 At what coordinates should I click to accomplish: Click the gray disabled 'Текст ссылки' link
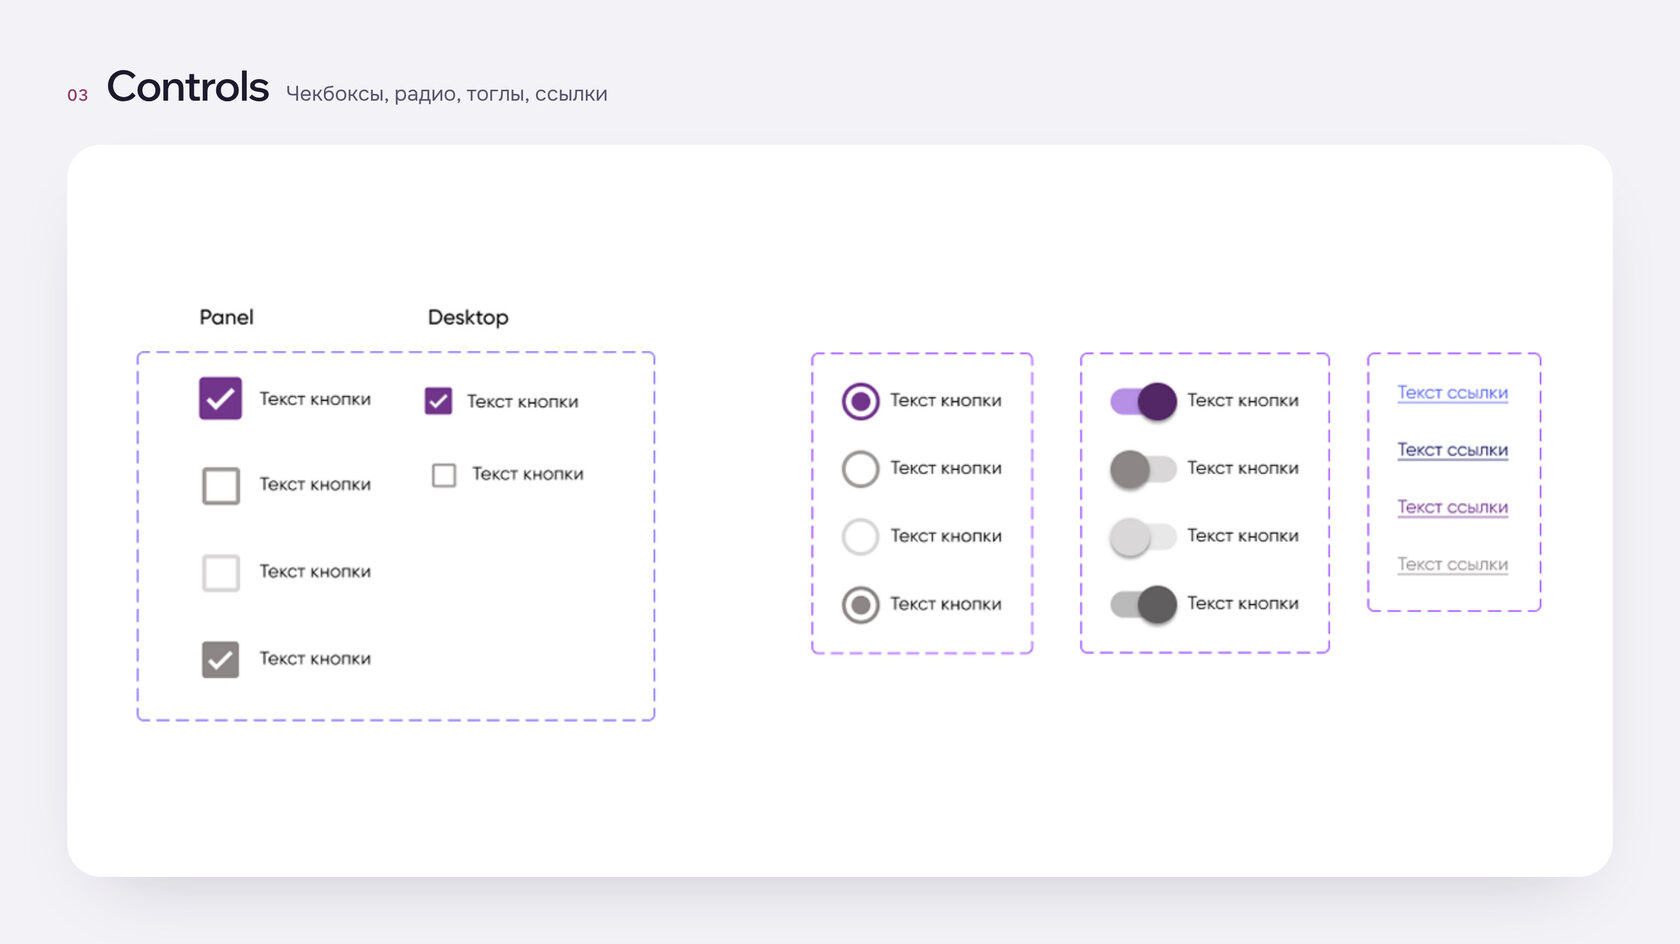1452,564
